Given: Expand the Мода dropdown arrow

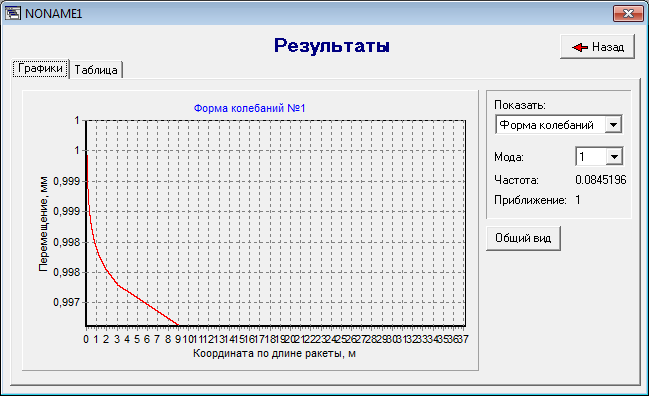Looking at the screenshot, I should 614,157.
